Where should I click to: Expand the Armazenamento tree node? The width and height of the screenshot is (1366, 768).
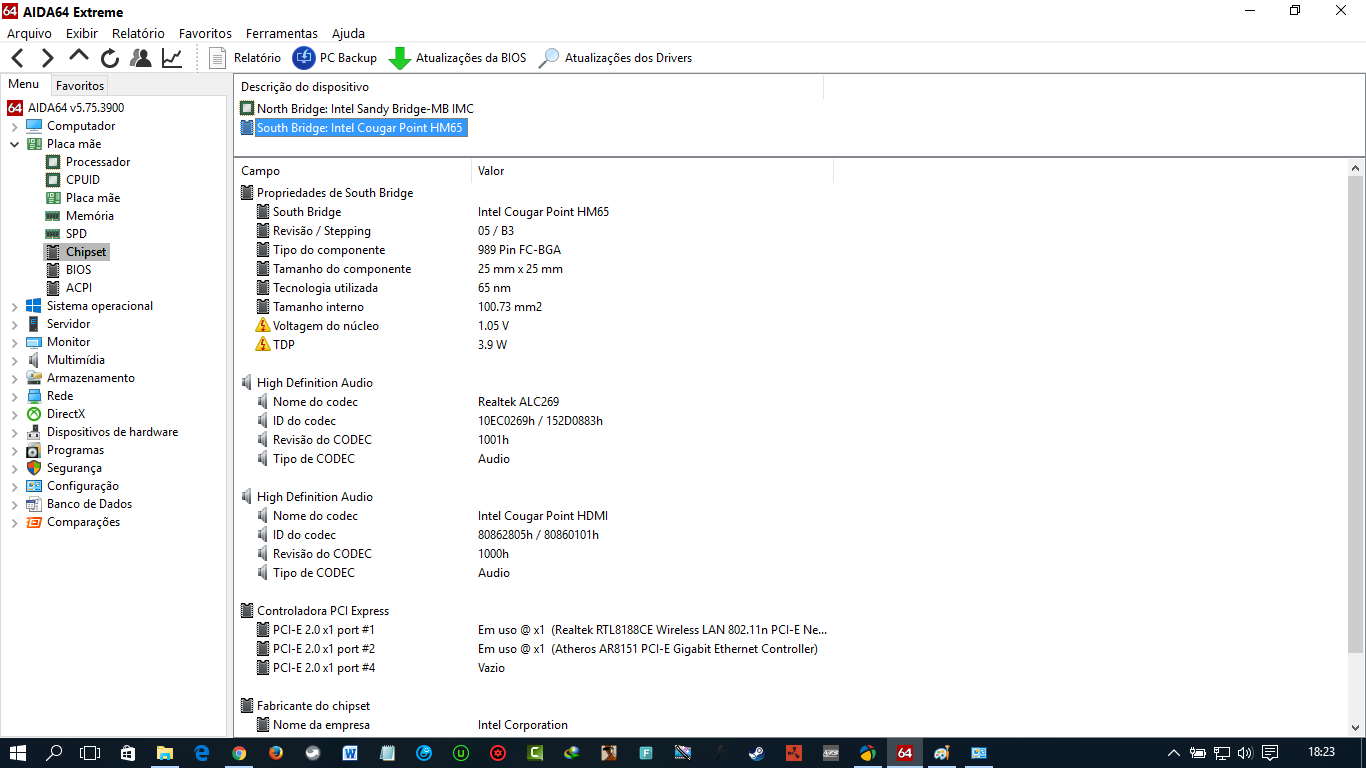[x=15, y=378]
